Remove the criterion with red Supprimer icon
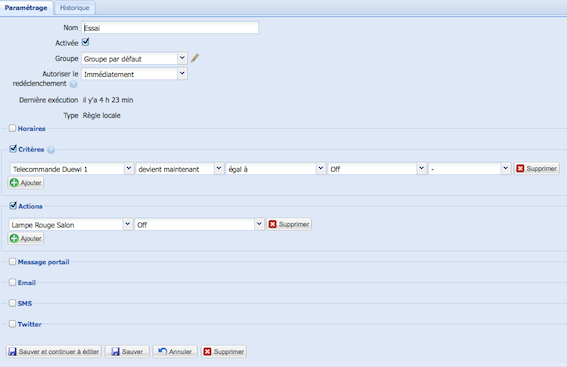The width and height of the screenshot is (567, 367). click(536, 168)
